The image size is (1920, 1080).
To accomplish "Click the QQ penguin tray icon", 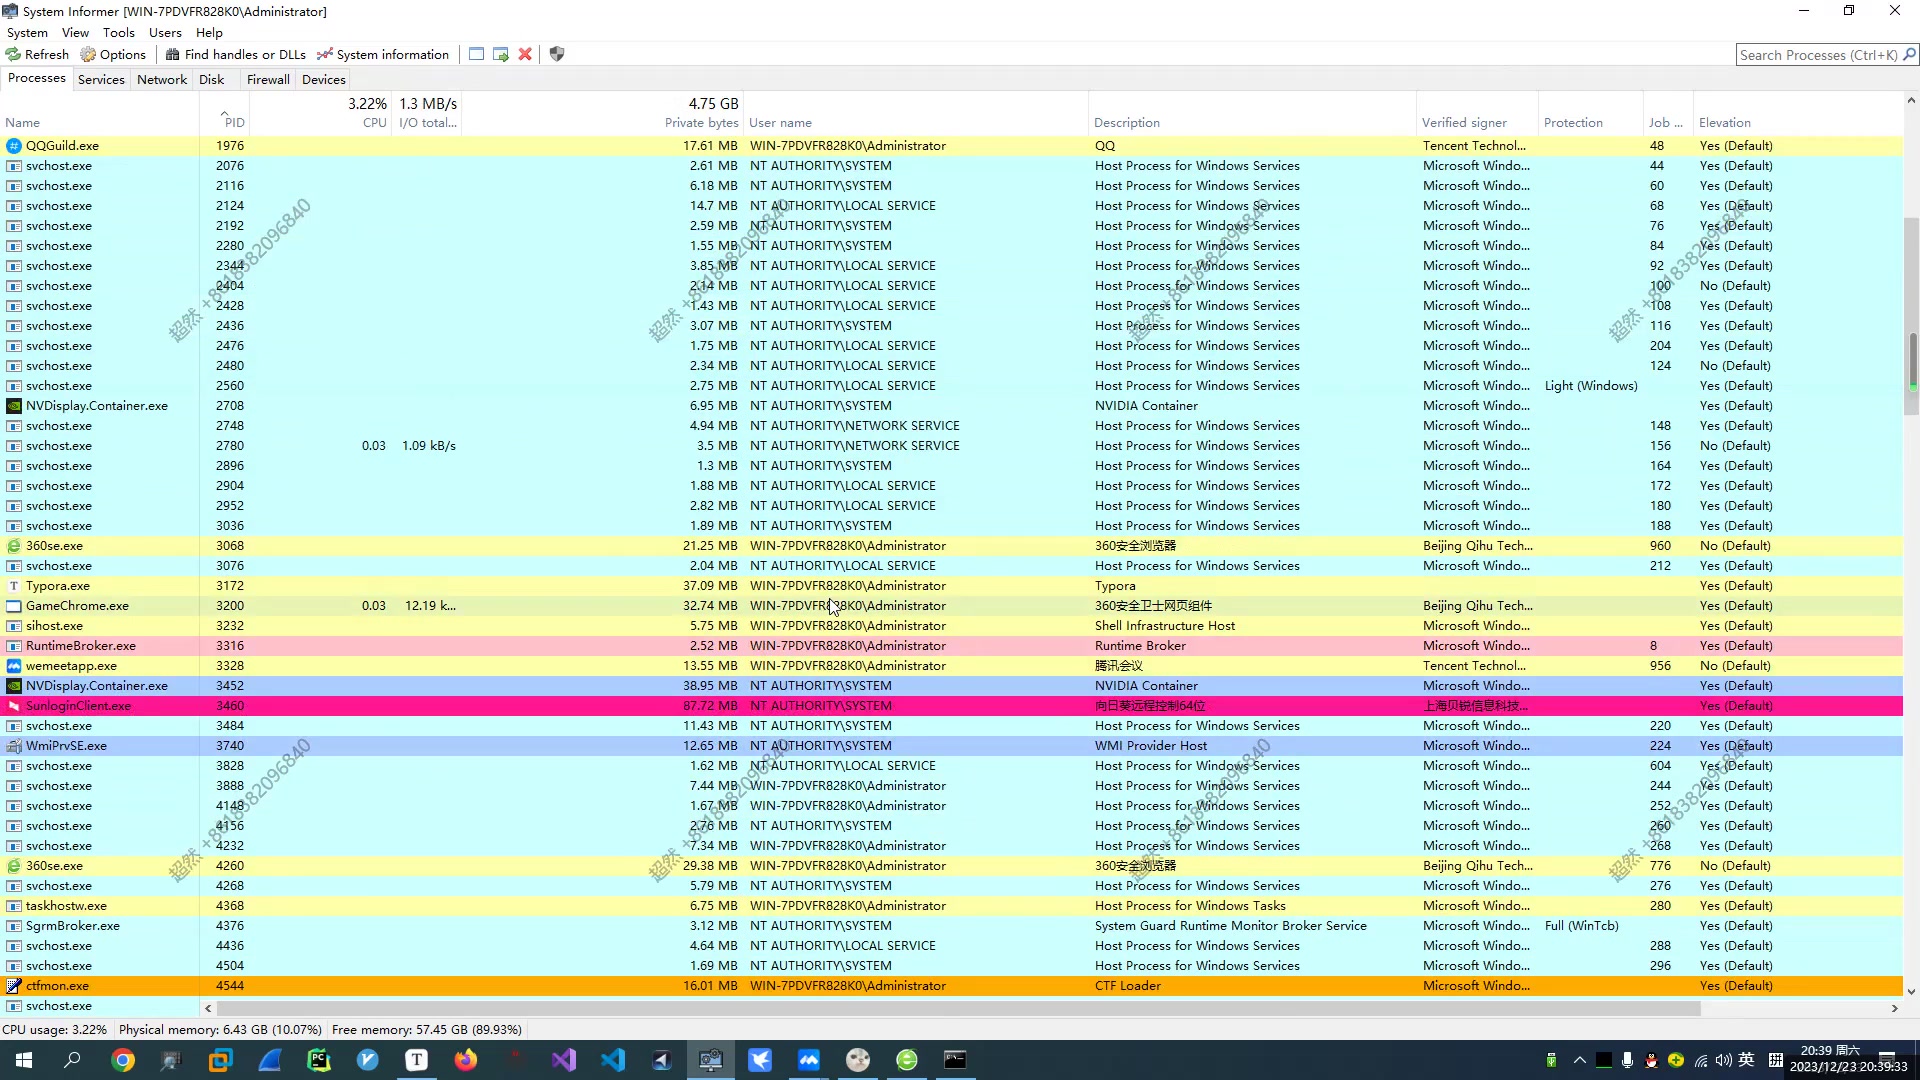I will 1651,1060.
